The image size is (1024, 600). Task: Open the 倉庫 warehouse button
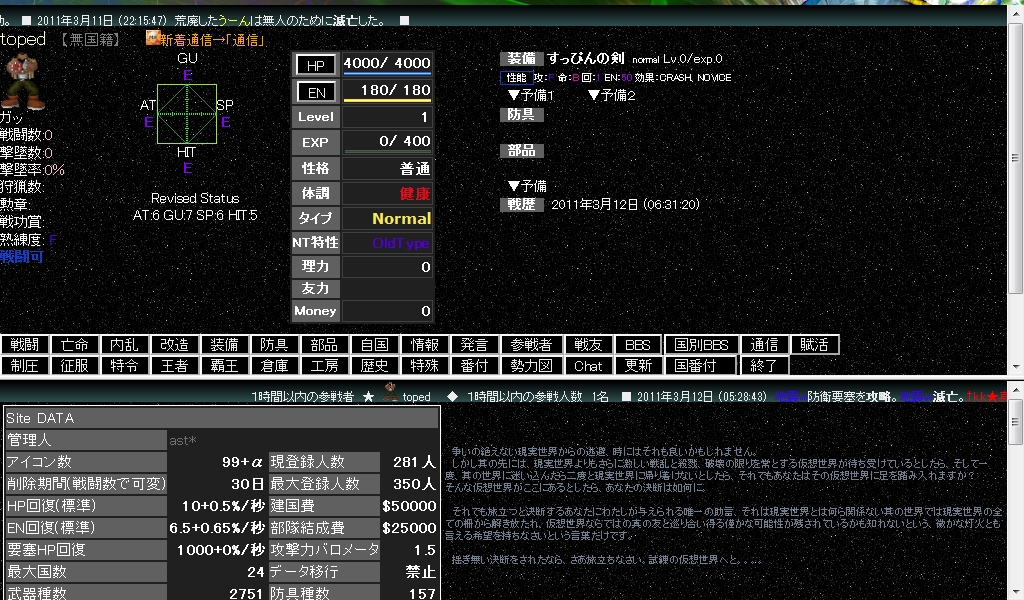click(x=274, y=366)
